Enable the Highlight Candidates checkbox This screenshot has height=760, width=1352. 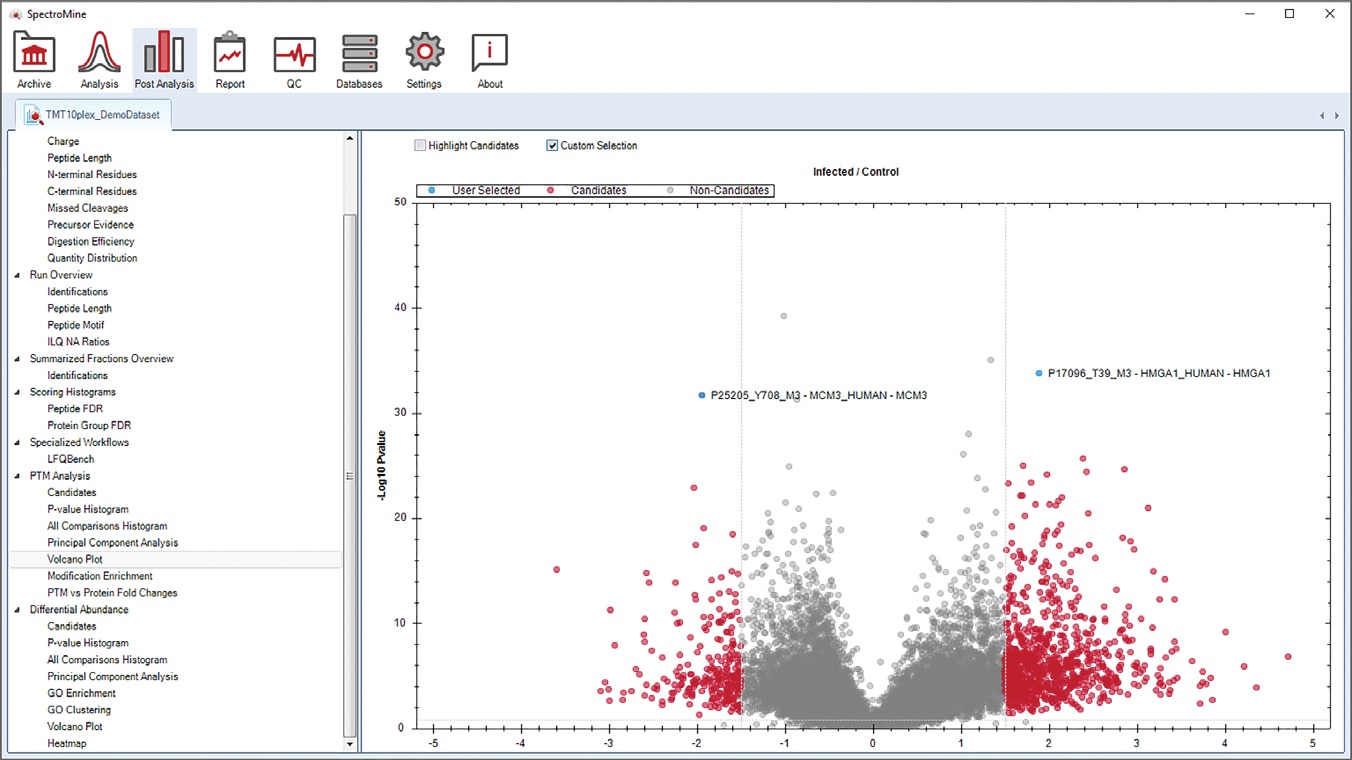point(420,146)
